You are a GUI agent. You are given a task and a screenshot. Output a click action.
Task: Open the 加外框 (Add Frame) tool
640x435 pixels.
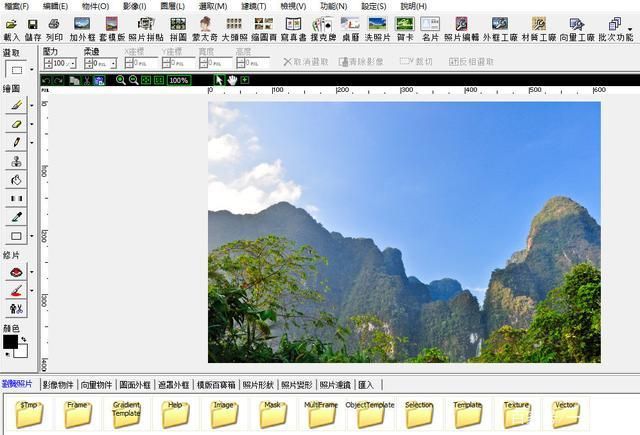point(82,29)
